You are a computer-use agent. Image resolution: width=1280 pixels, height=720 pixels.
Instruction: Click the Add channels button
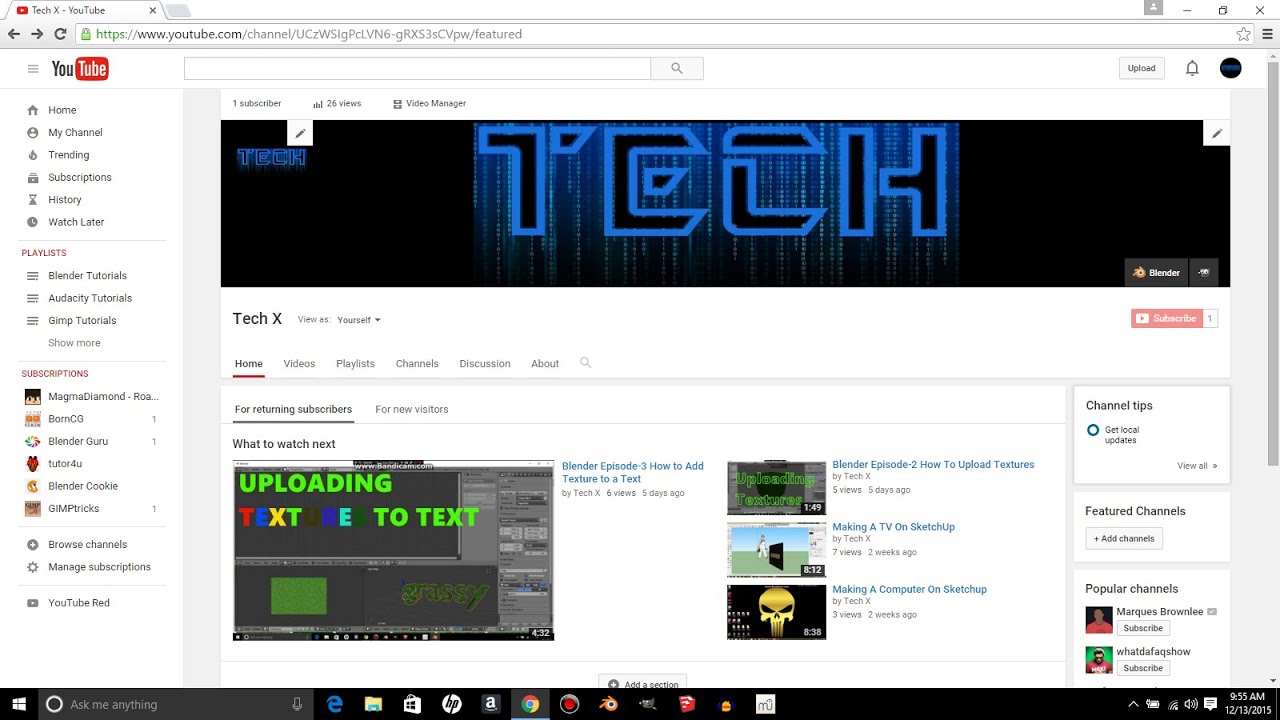pyautogui.click(x=1124, y=538)
